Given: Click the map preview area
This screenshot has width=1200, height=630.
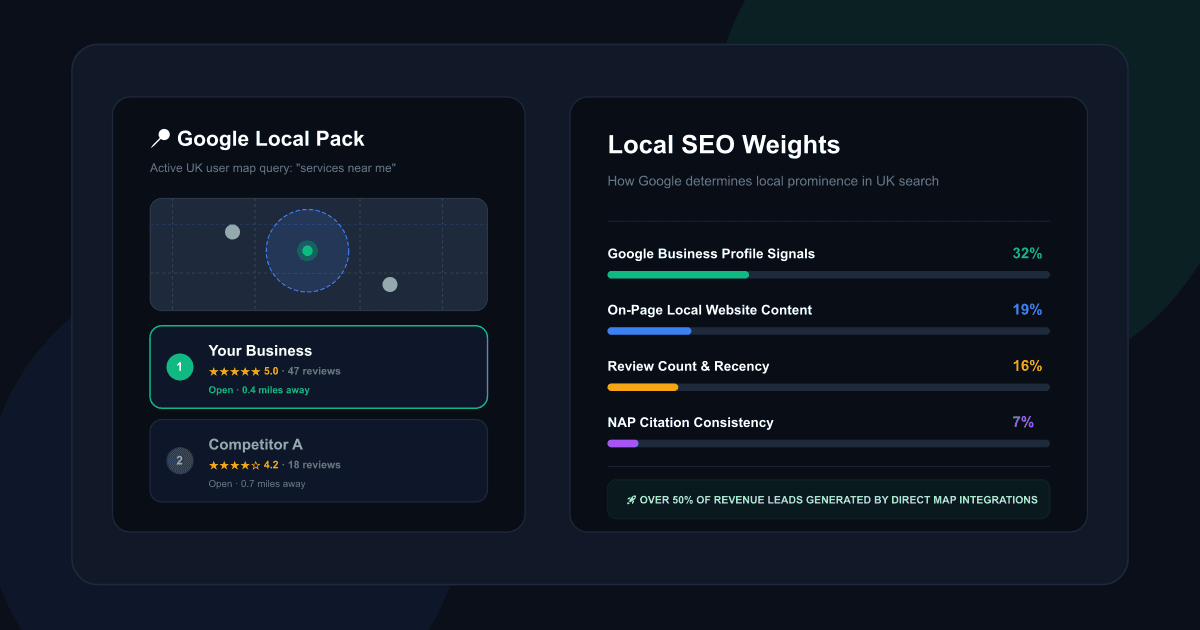Looking at the screenshot, I should (x=319, y=254).
